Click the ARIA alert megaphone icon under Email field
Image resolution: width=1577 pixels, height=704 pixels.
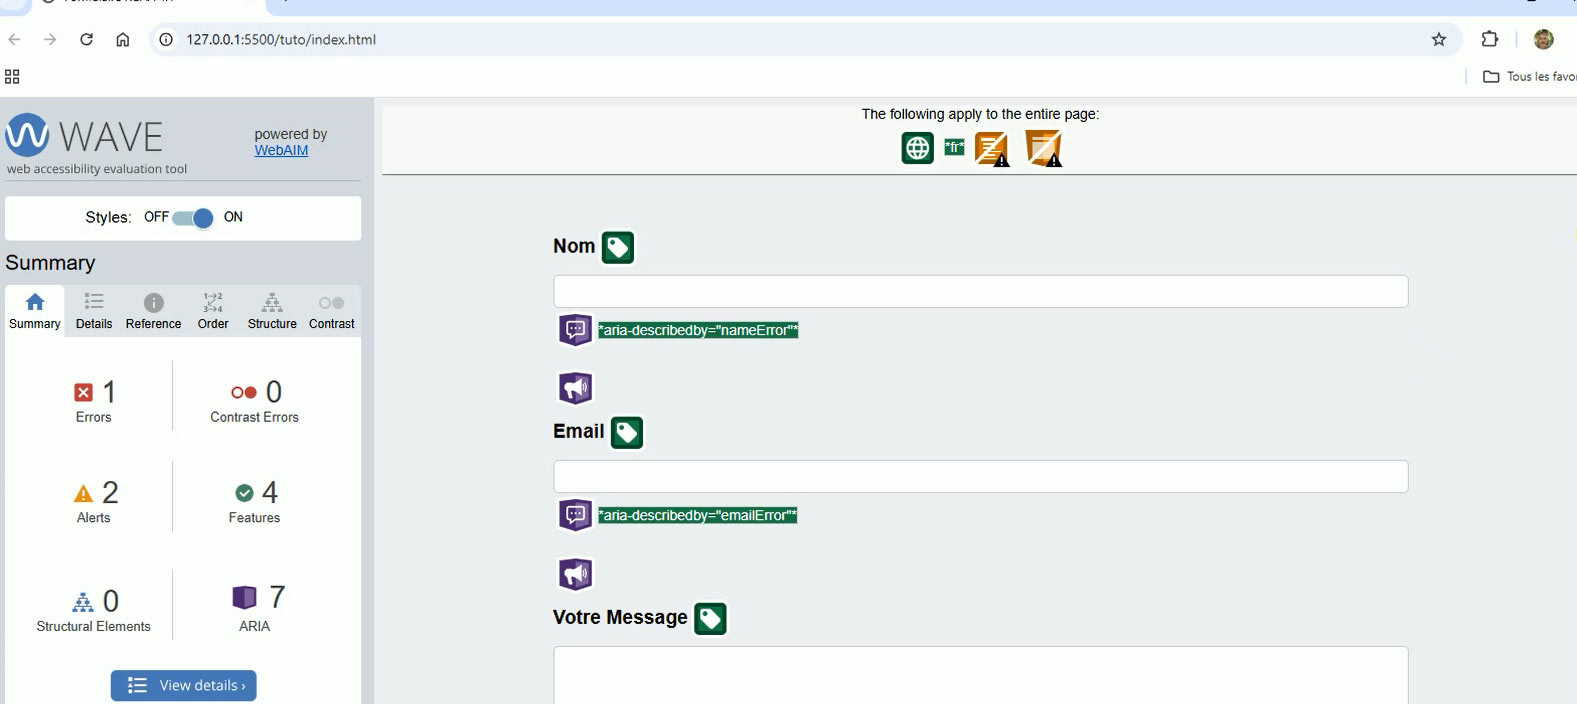coord(575,574)
